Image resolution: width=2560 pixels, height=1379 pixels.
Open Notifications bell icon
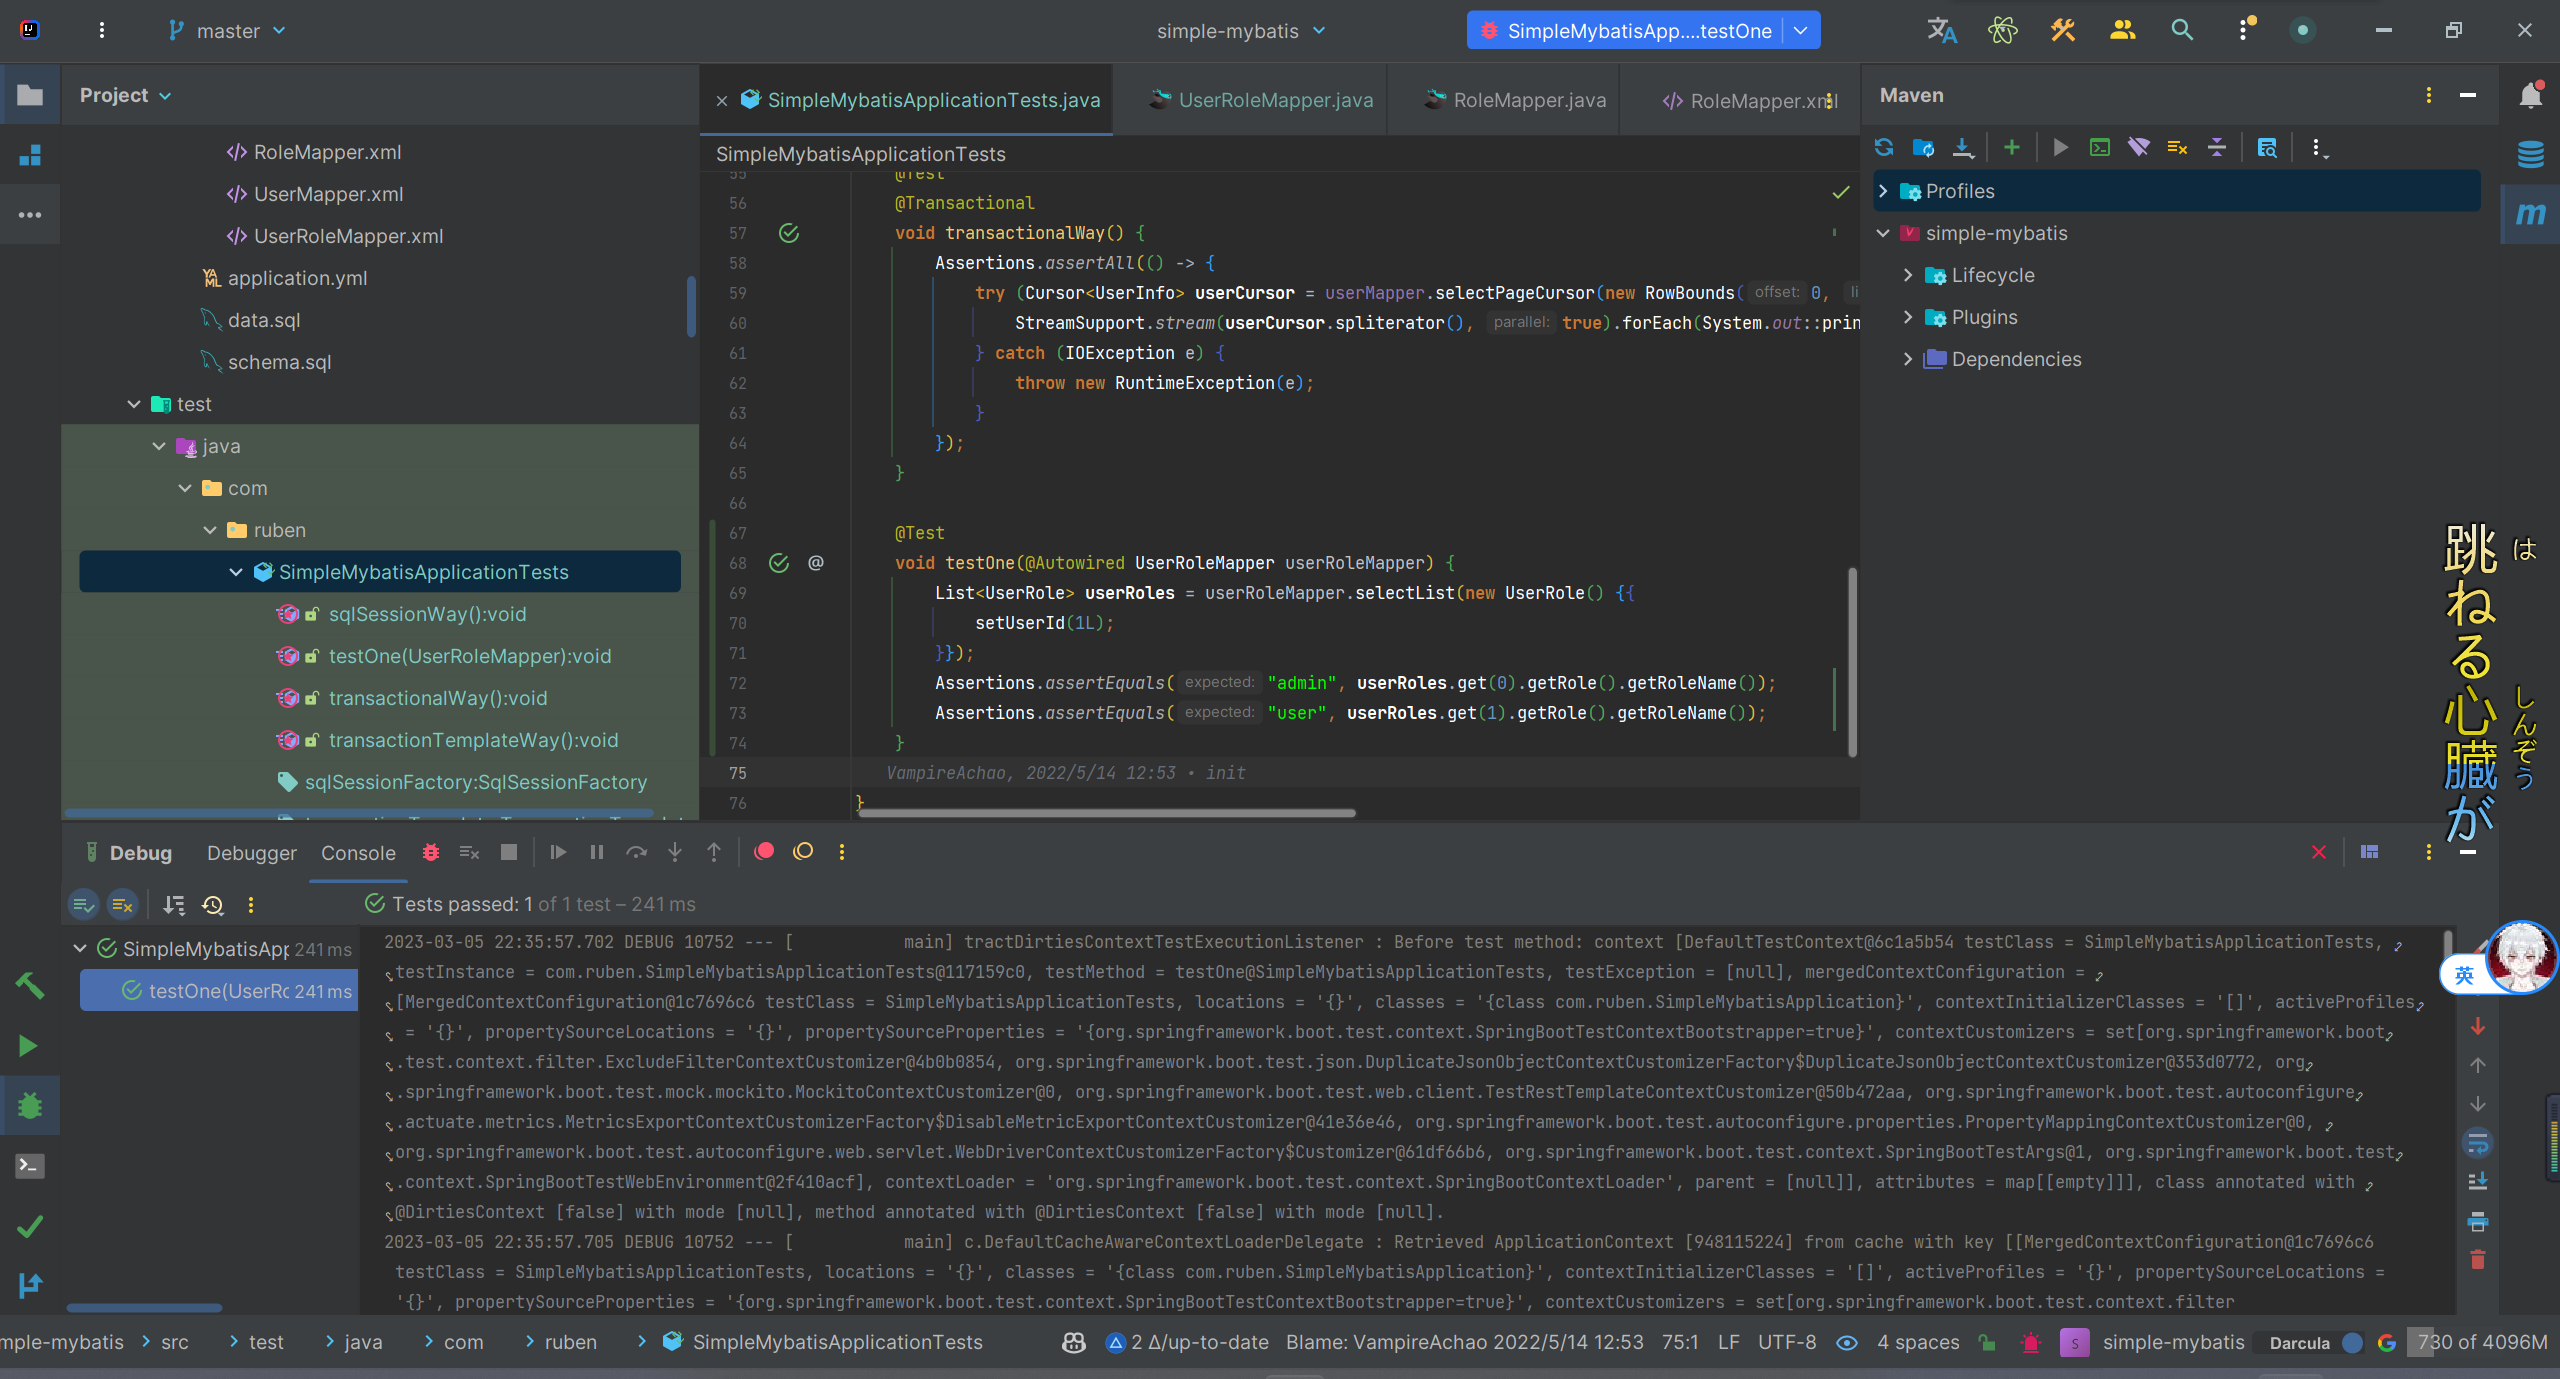point(2530,95)
